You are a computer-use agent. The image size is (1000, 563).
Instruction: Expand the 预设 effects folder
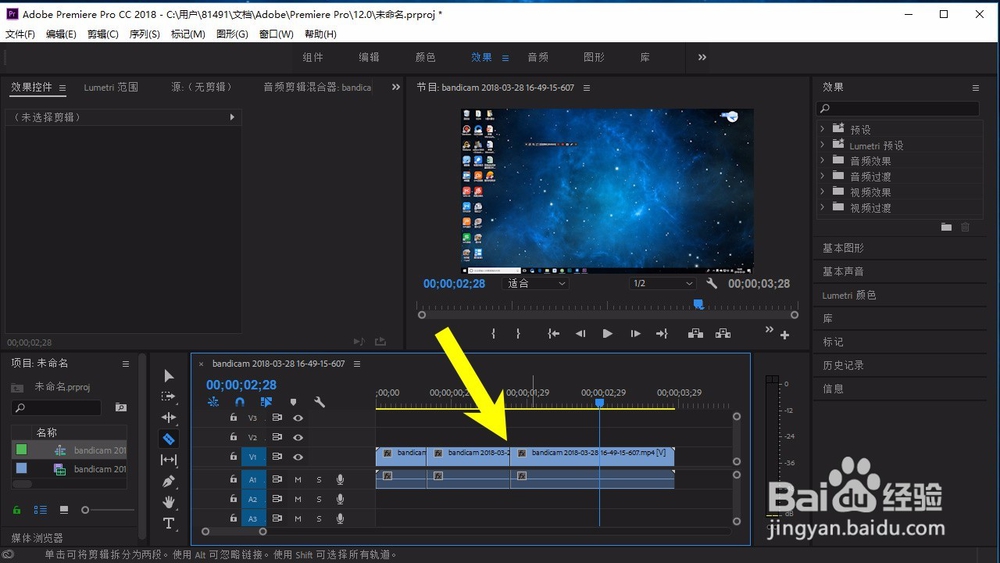click(822, 129)
